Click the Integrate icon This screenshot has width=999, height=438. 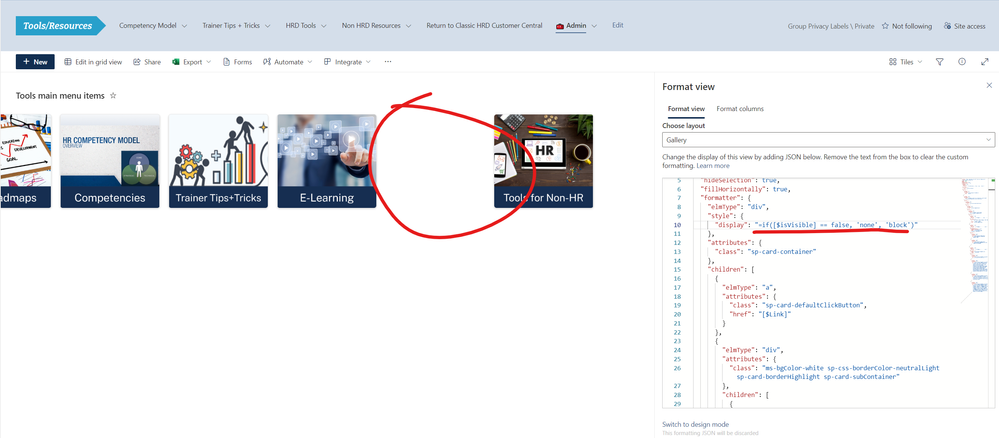pyautogui.click(x=327, y=62)
